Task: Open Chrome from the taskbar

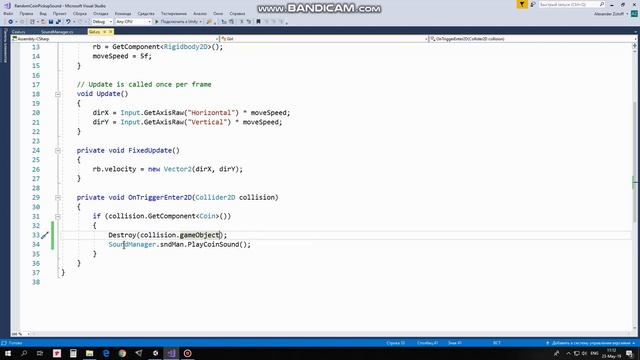Action: click(x=122, y=353)
